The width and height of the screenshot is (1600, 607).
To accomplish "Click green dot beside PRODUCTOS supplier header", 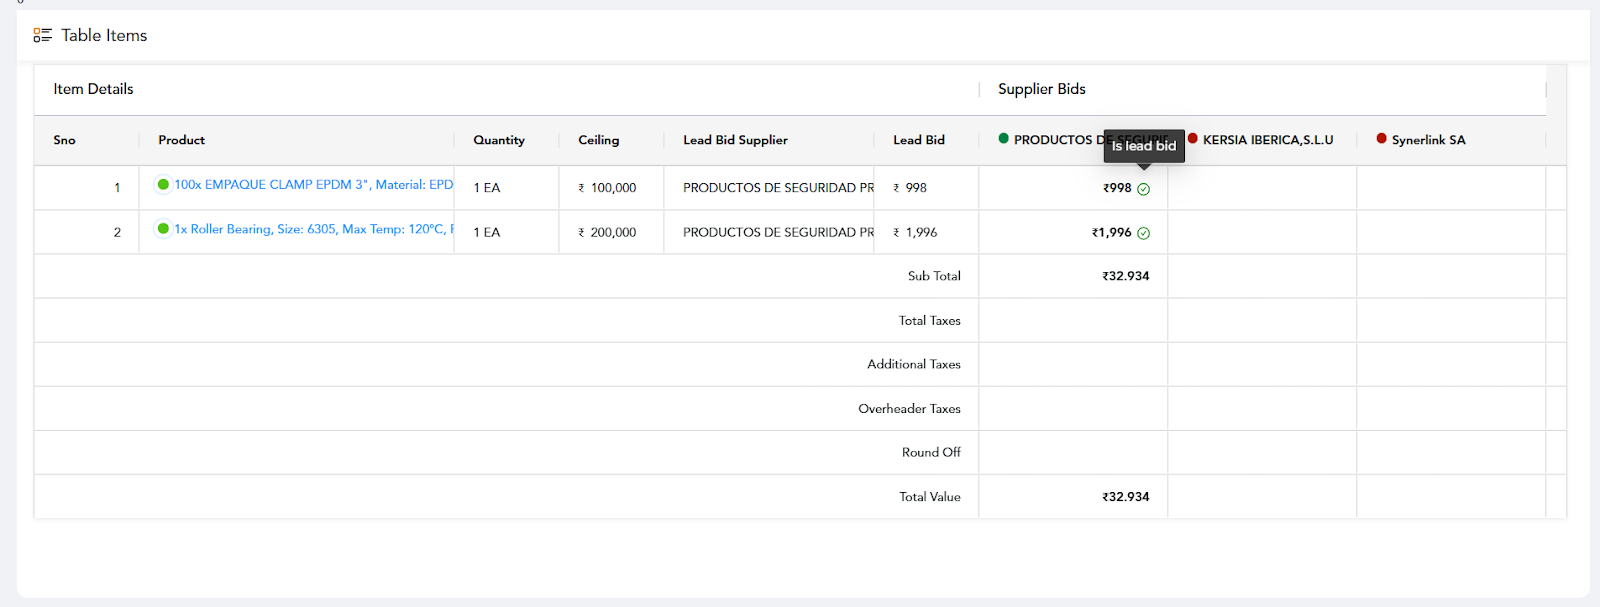I will (x=1003, y=138).
